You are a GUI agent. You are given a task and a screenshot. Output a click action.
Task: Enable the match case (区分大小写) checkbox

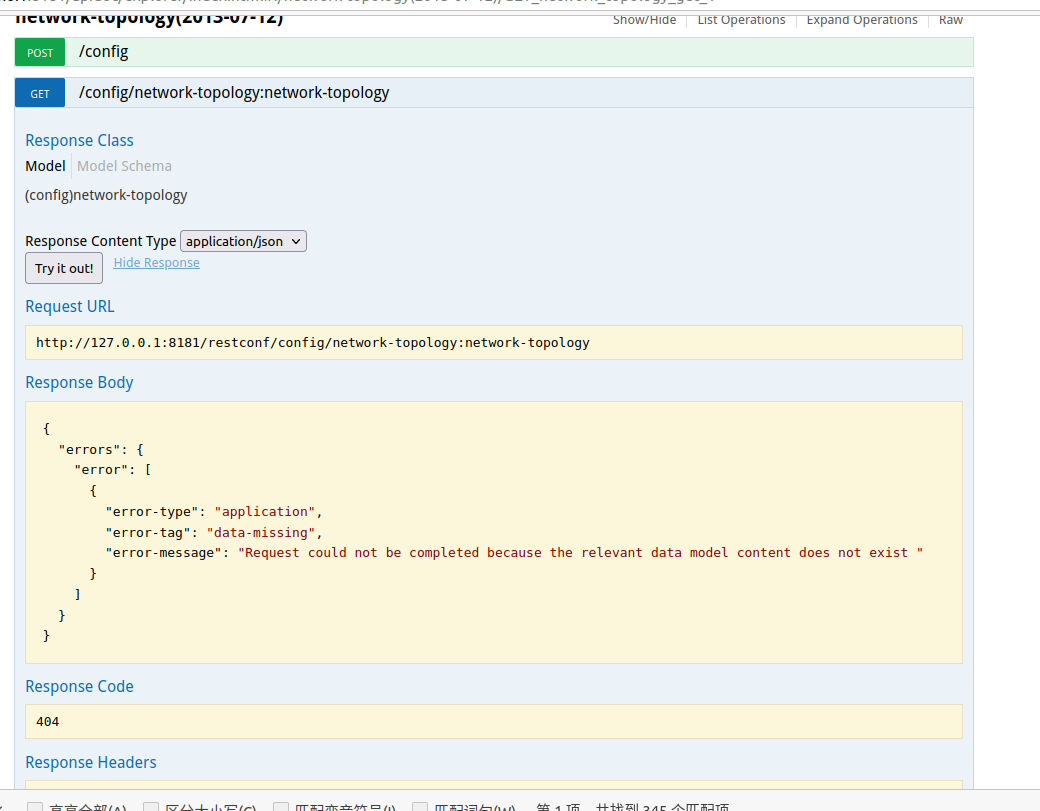(151, 806)
